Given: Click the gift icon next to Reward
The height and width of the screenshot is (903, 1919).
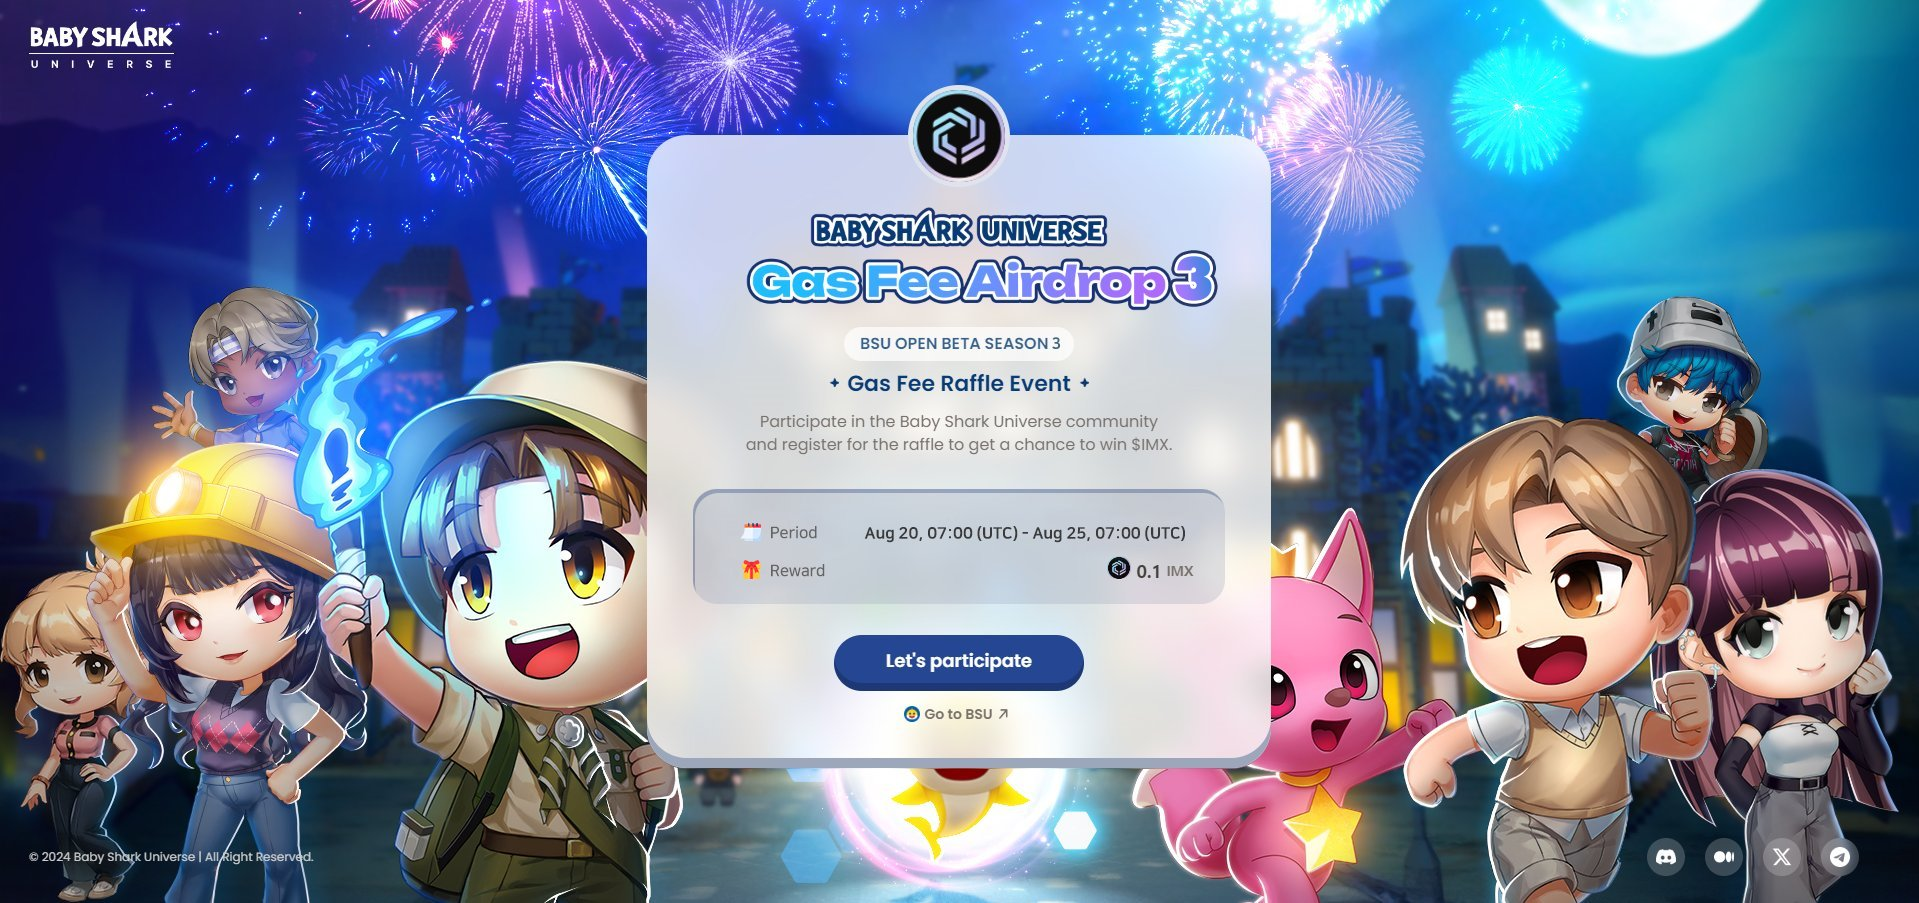Looking at the screenshot, I should (x=751, y=570).
